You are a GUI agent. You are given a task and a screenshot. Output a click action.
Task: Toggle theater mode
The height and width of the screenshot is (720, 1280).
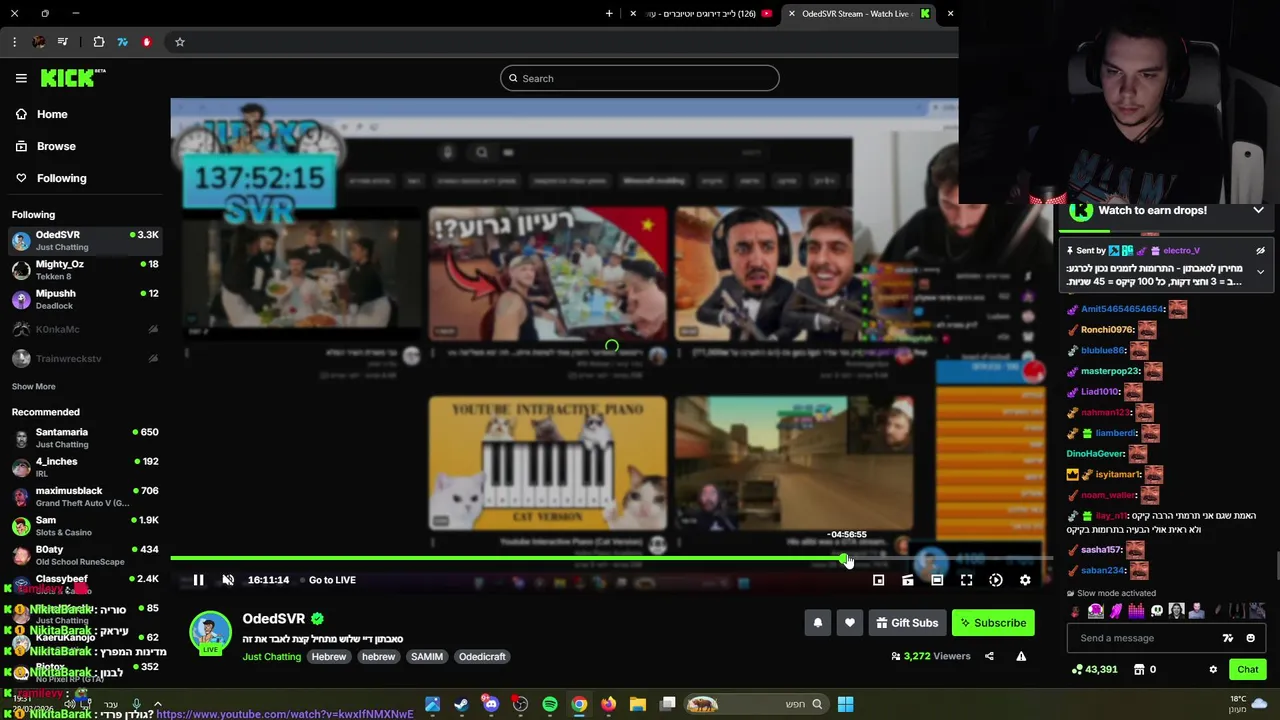click(x=937, y=580)
